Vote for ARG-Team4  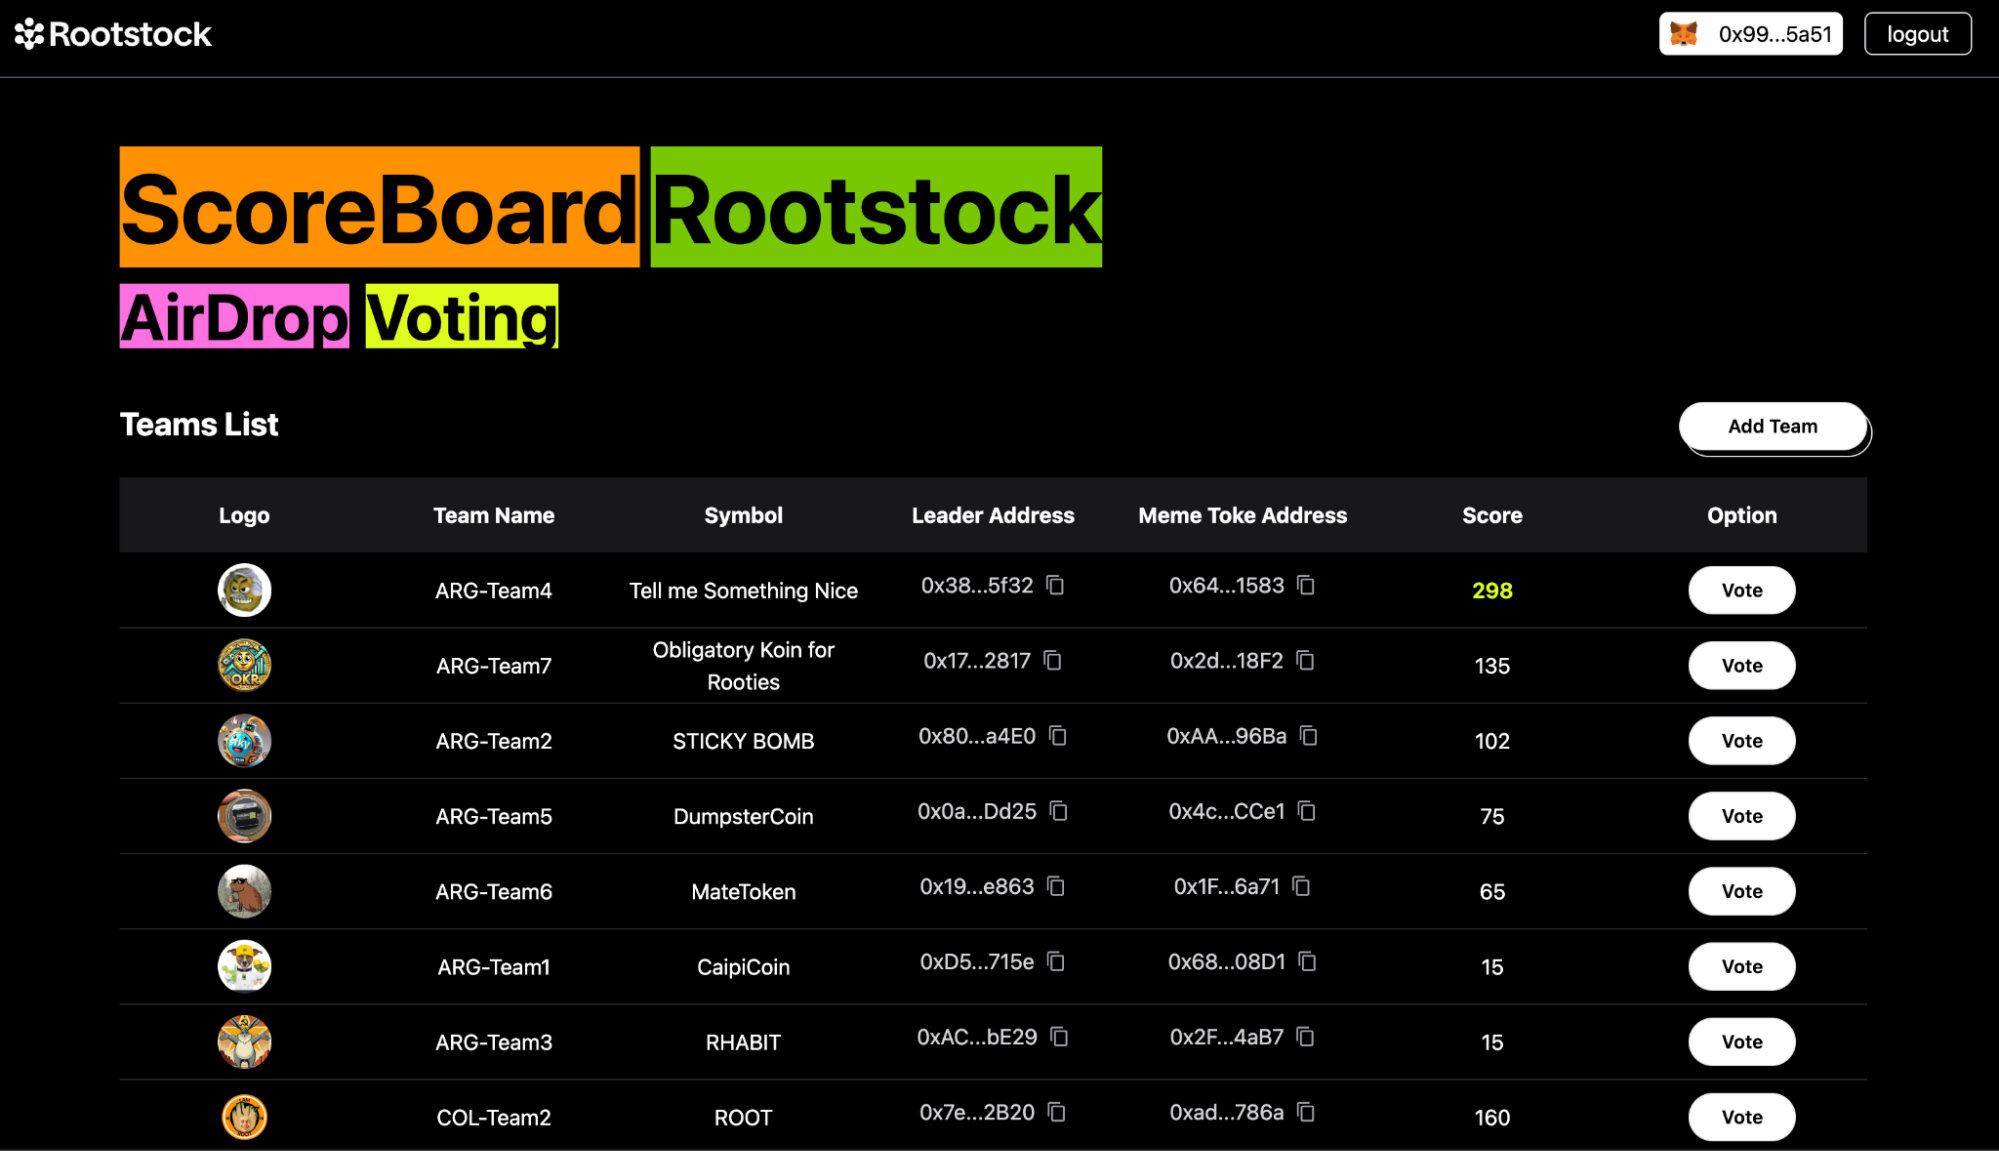coord(1741,590)
